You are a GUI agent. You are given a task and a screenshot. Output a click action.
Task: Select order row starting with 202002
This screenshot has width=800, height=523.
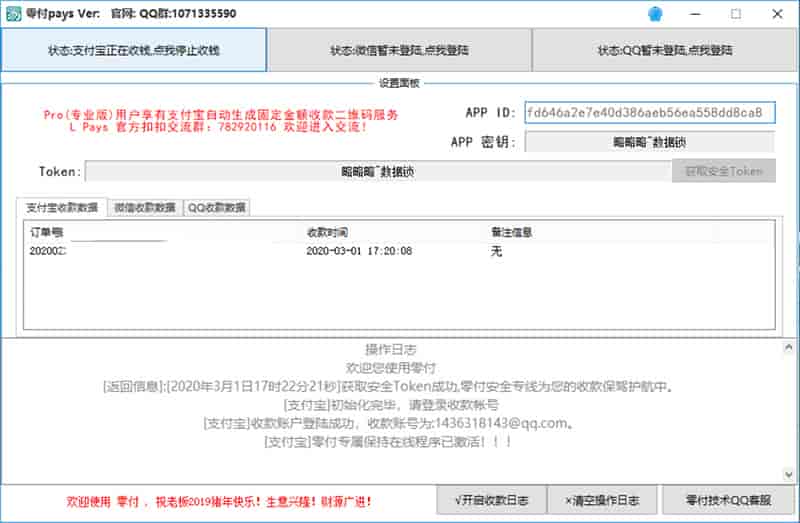click(x=399, y=251)
